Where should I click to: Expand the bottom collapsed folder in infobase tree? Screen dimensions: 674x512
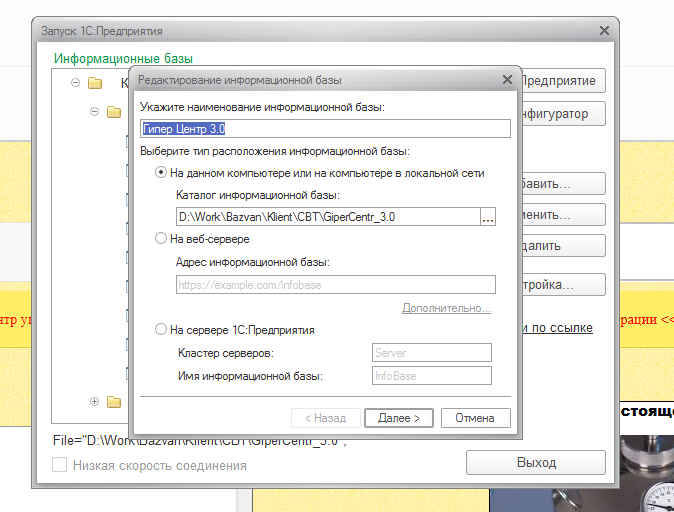(95, 402)
